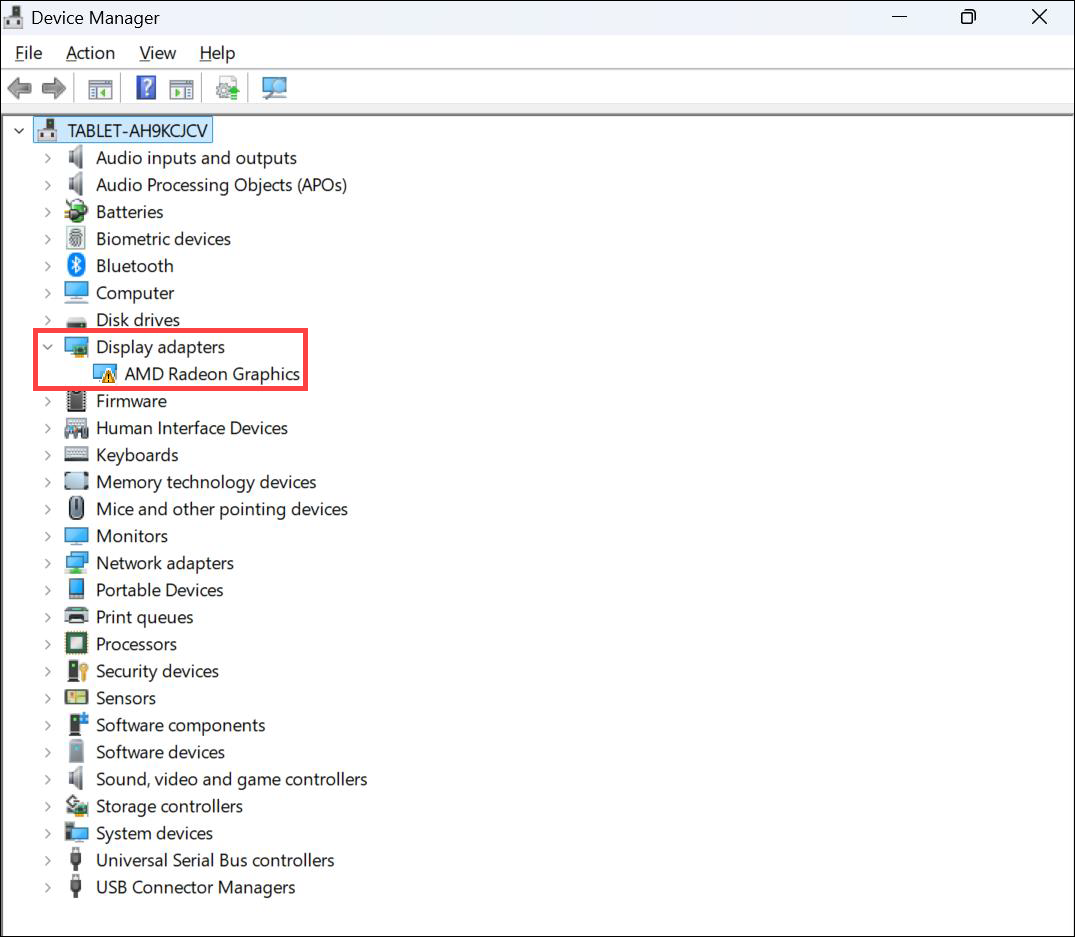The width and height of the screenshot is (1075, 937).
Task: Click the Display adapters category icon
Action: click(x=76, y=347)
